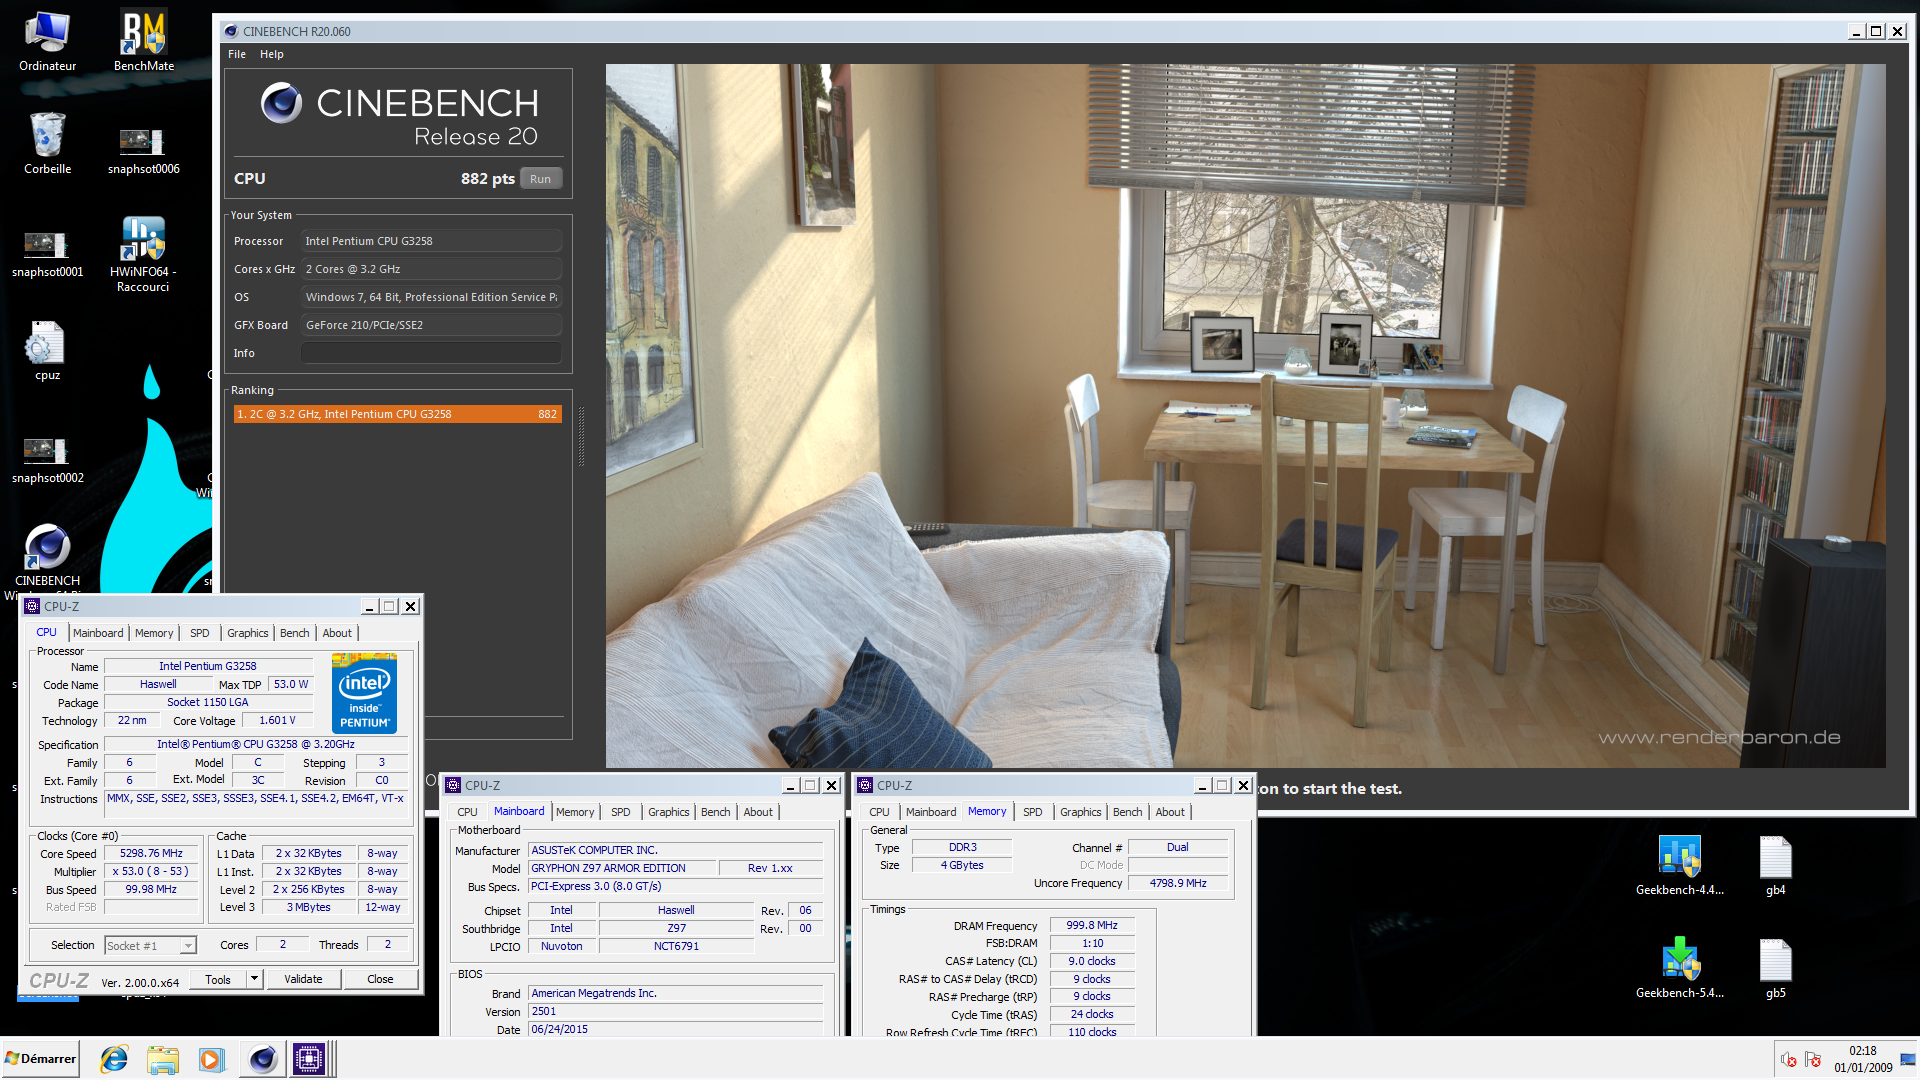Click the Intel Pentium logo badge
This screenshot has height=1080, width=1920.
click(364, 693)
